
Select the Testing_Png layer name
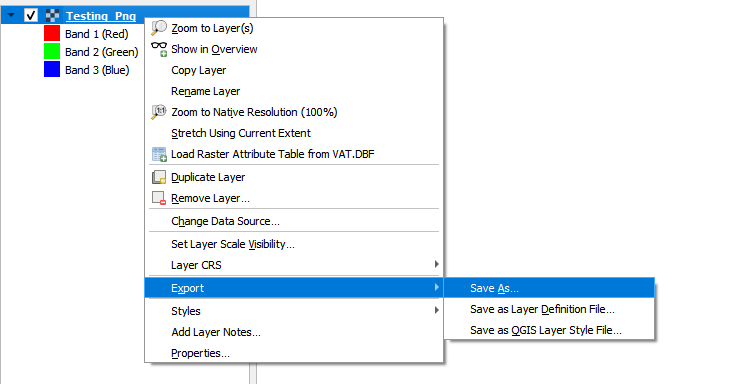101,16
